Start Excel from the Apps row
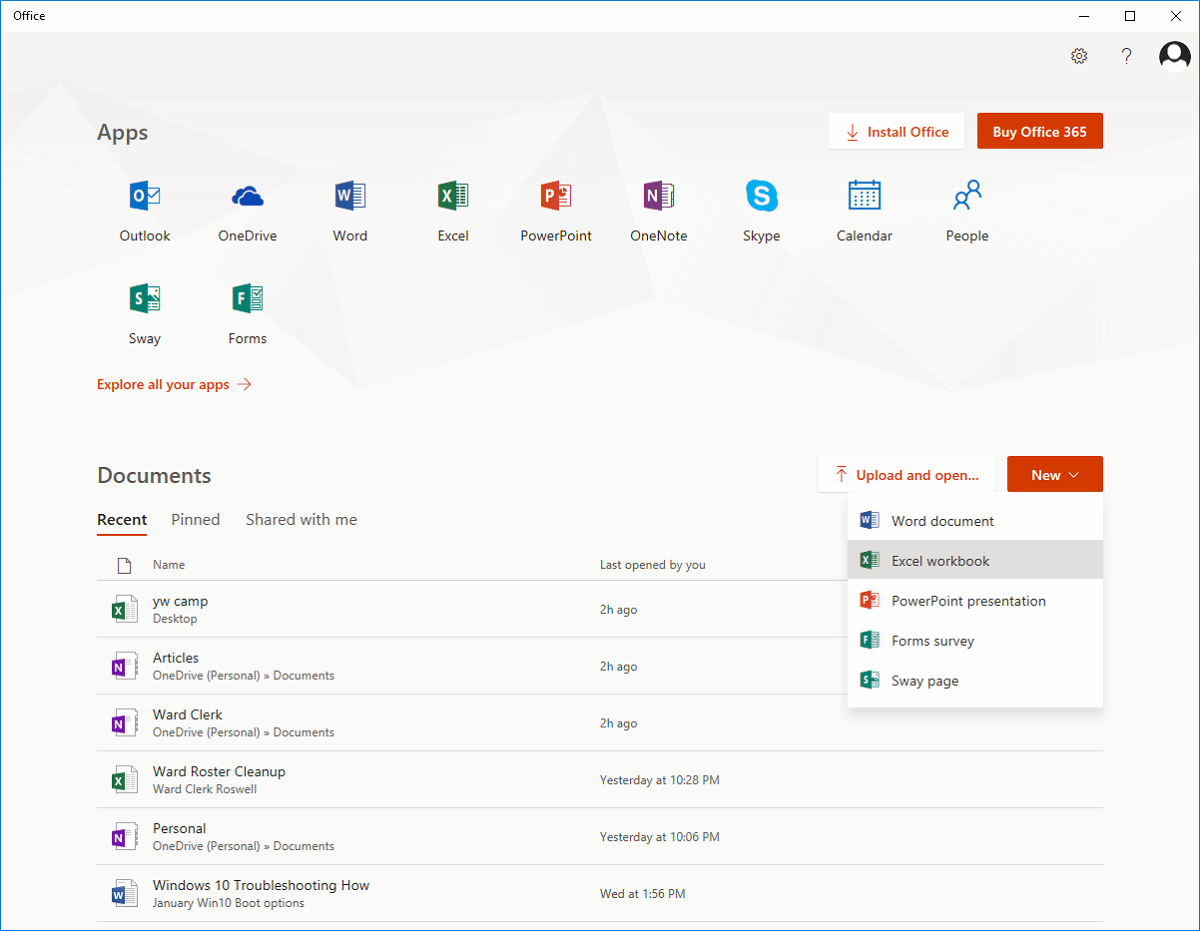Screen dimensions: 1200x931 click(453, 208)
